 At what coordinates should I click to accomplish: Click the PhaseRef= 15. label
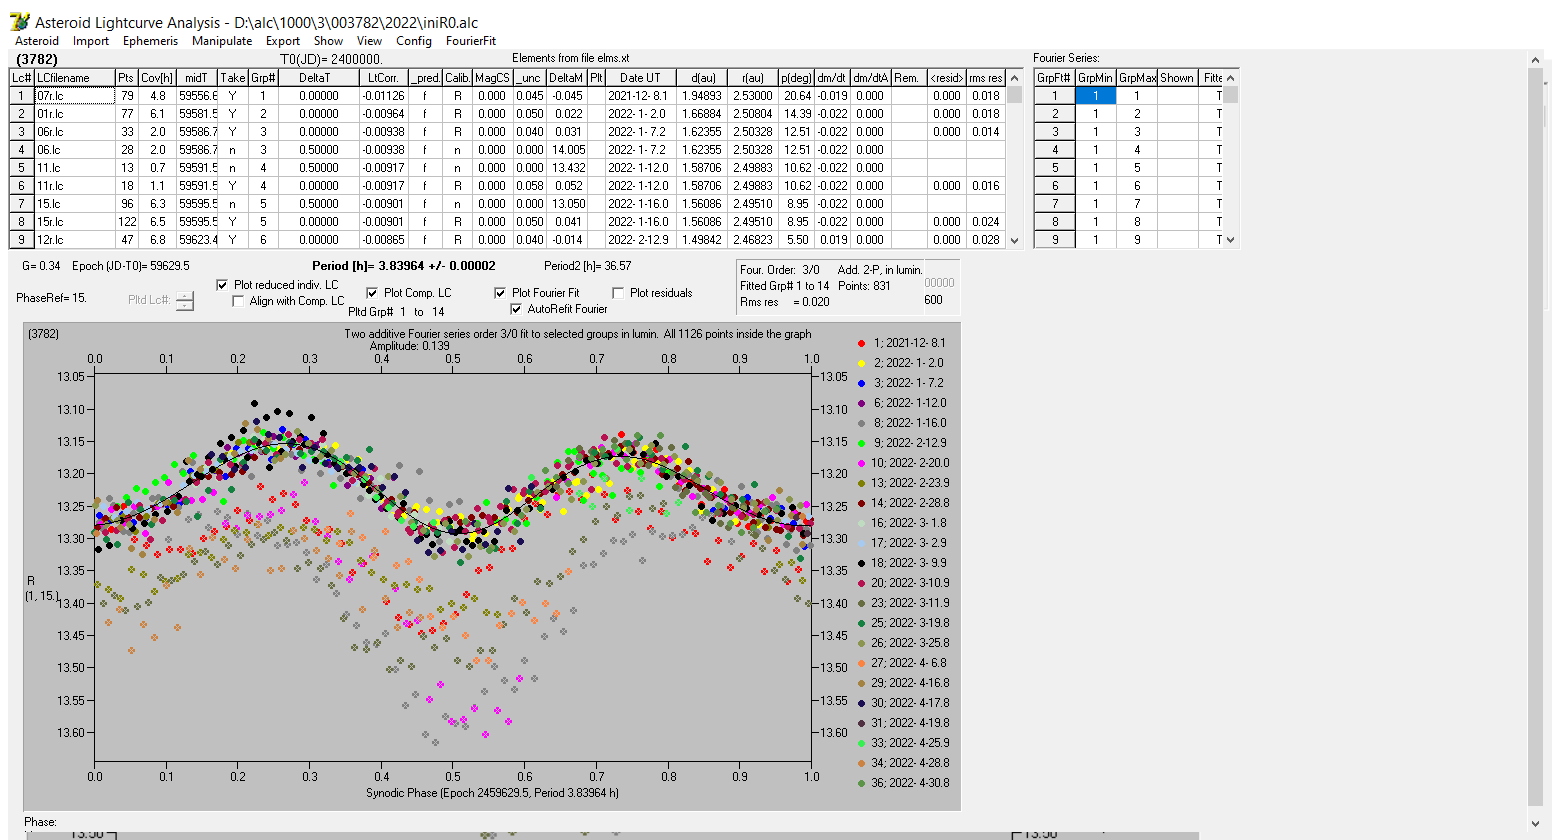(x=52, y=298)
